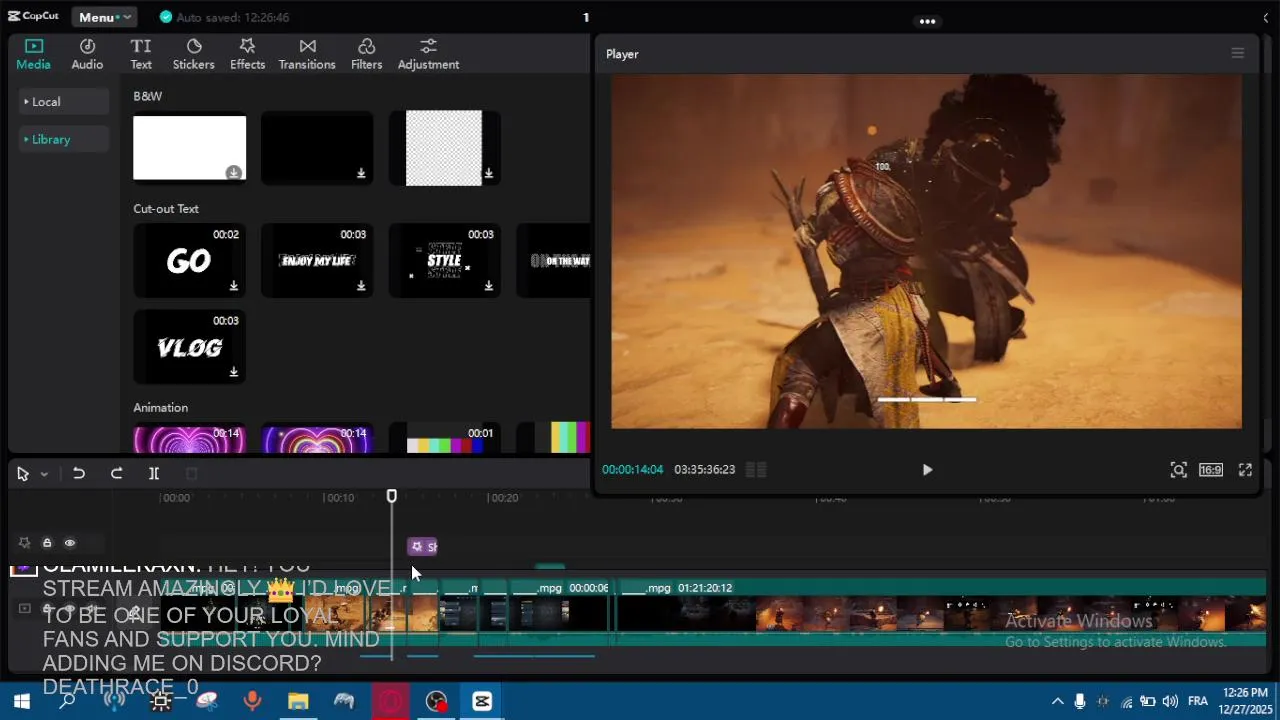Open Windows search from the taskbar
The width and height of the screenshot is (1280, 720).
coord(67,701)
